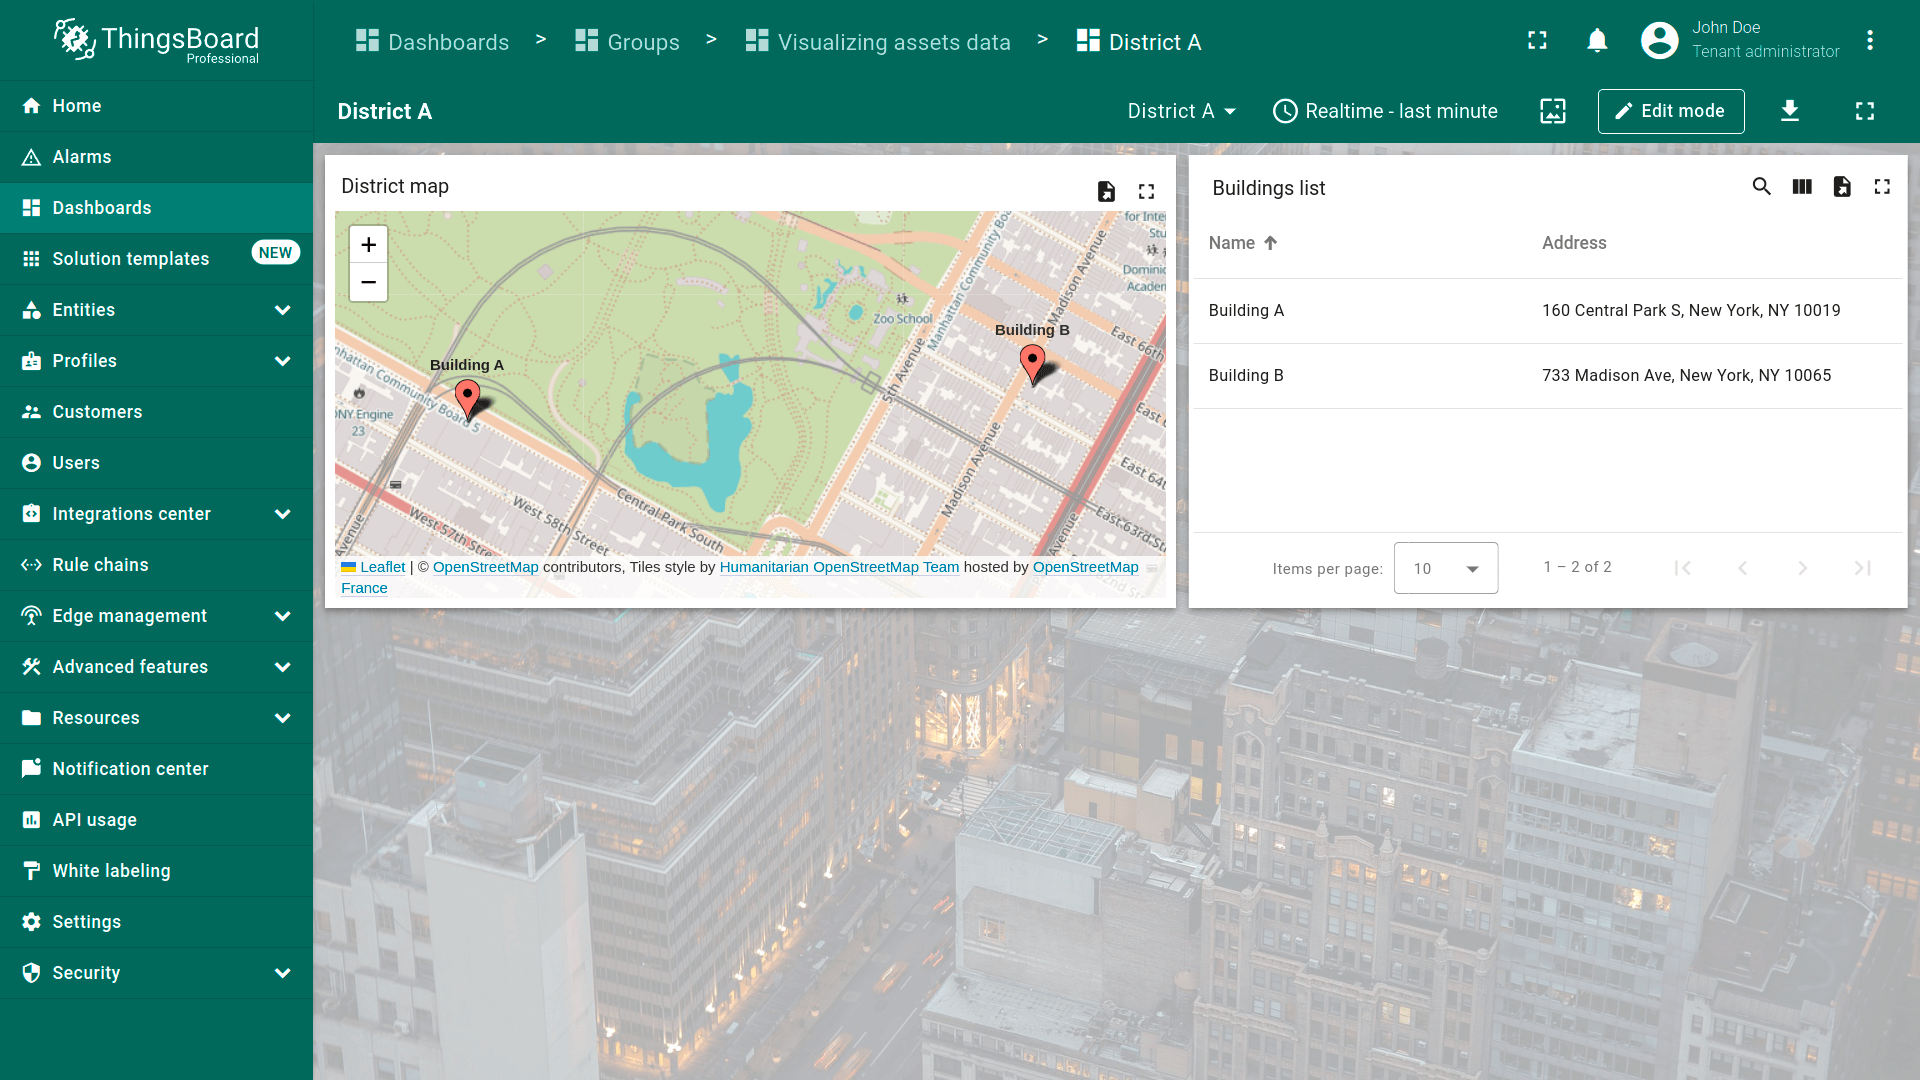The width and height of the screenshot is (1920, 1080).
Task: Open Rule chains menu item
Action: 100,565
